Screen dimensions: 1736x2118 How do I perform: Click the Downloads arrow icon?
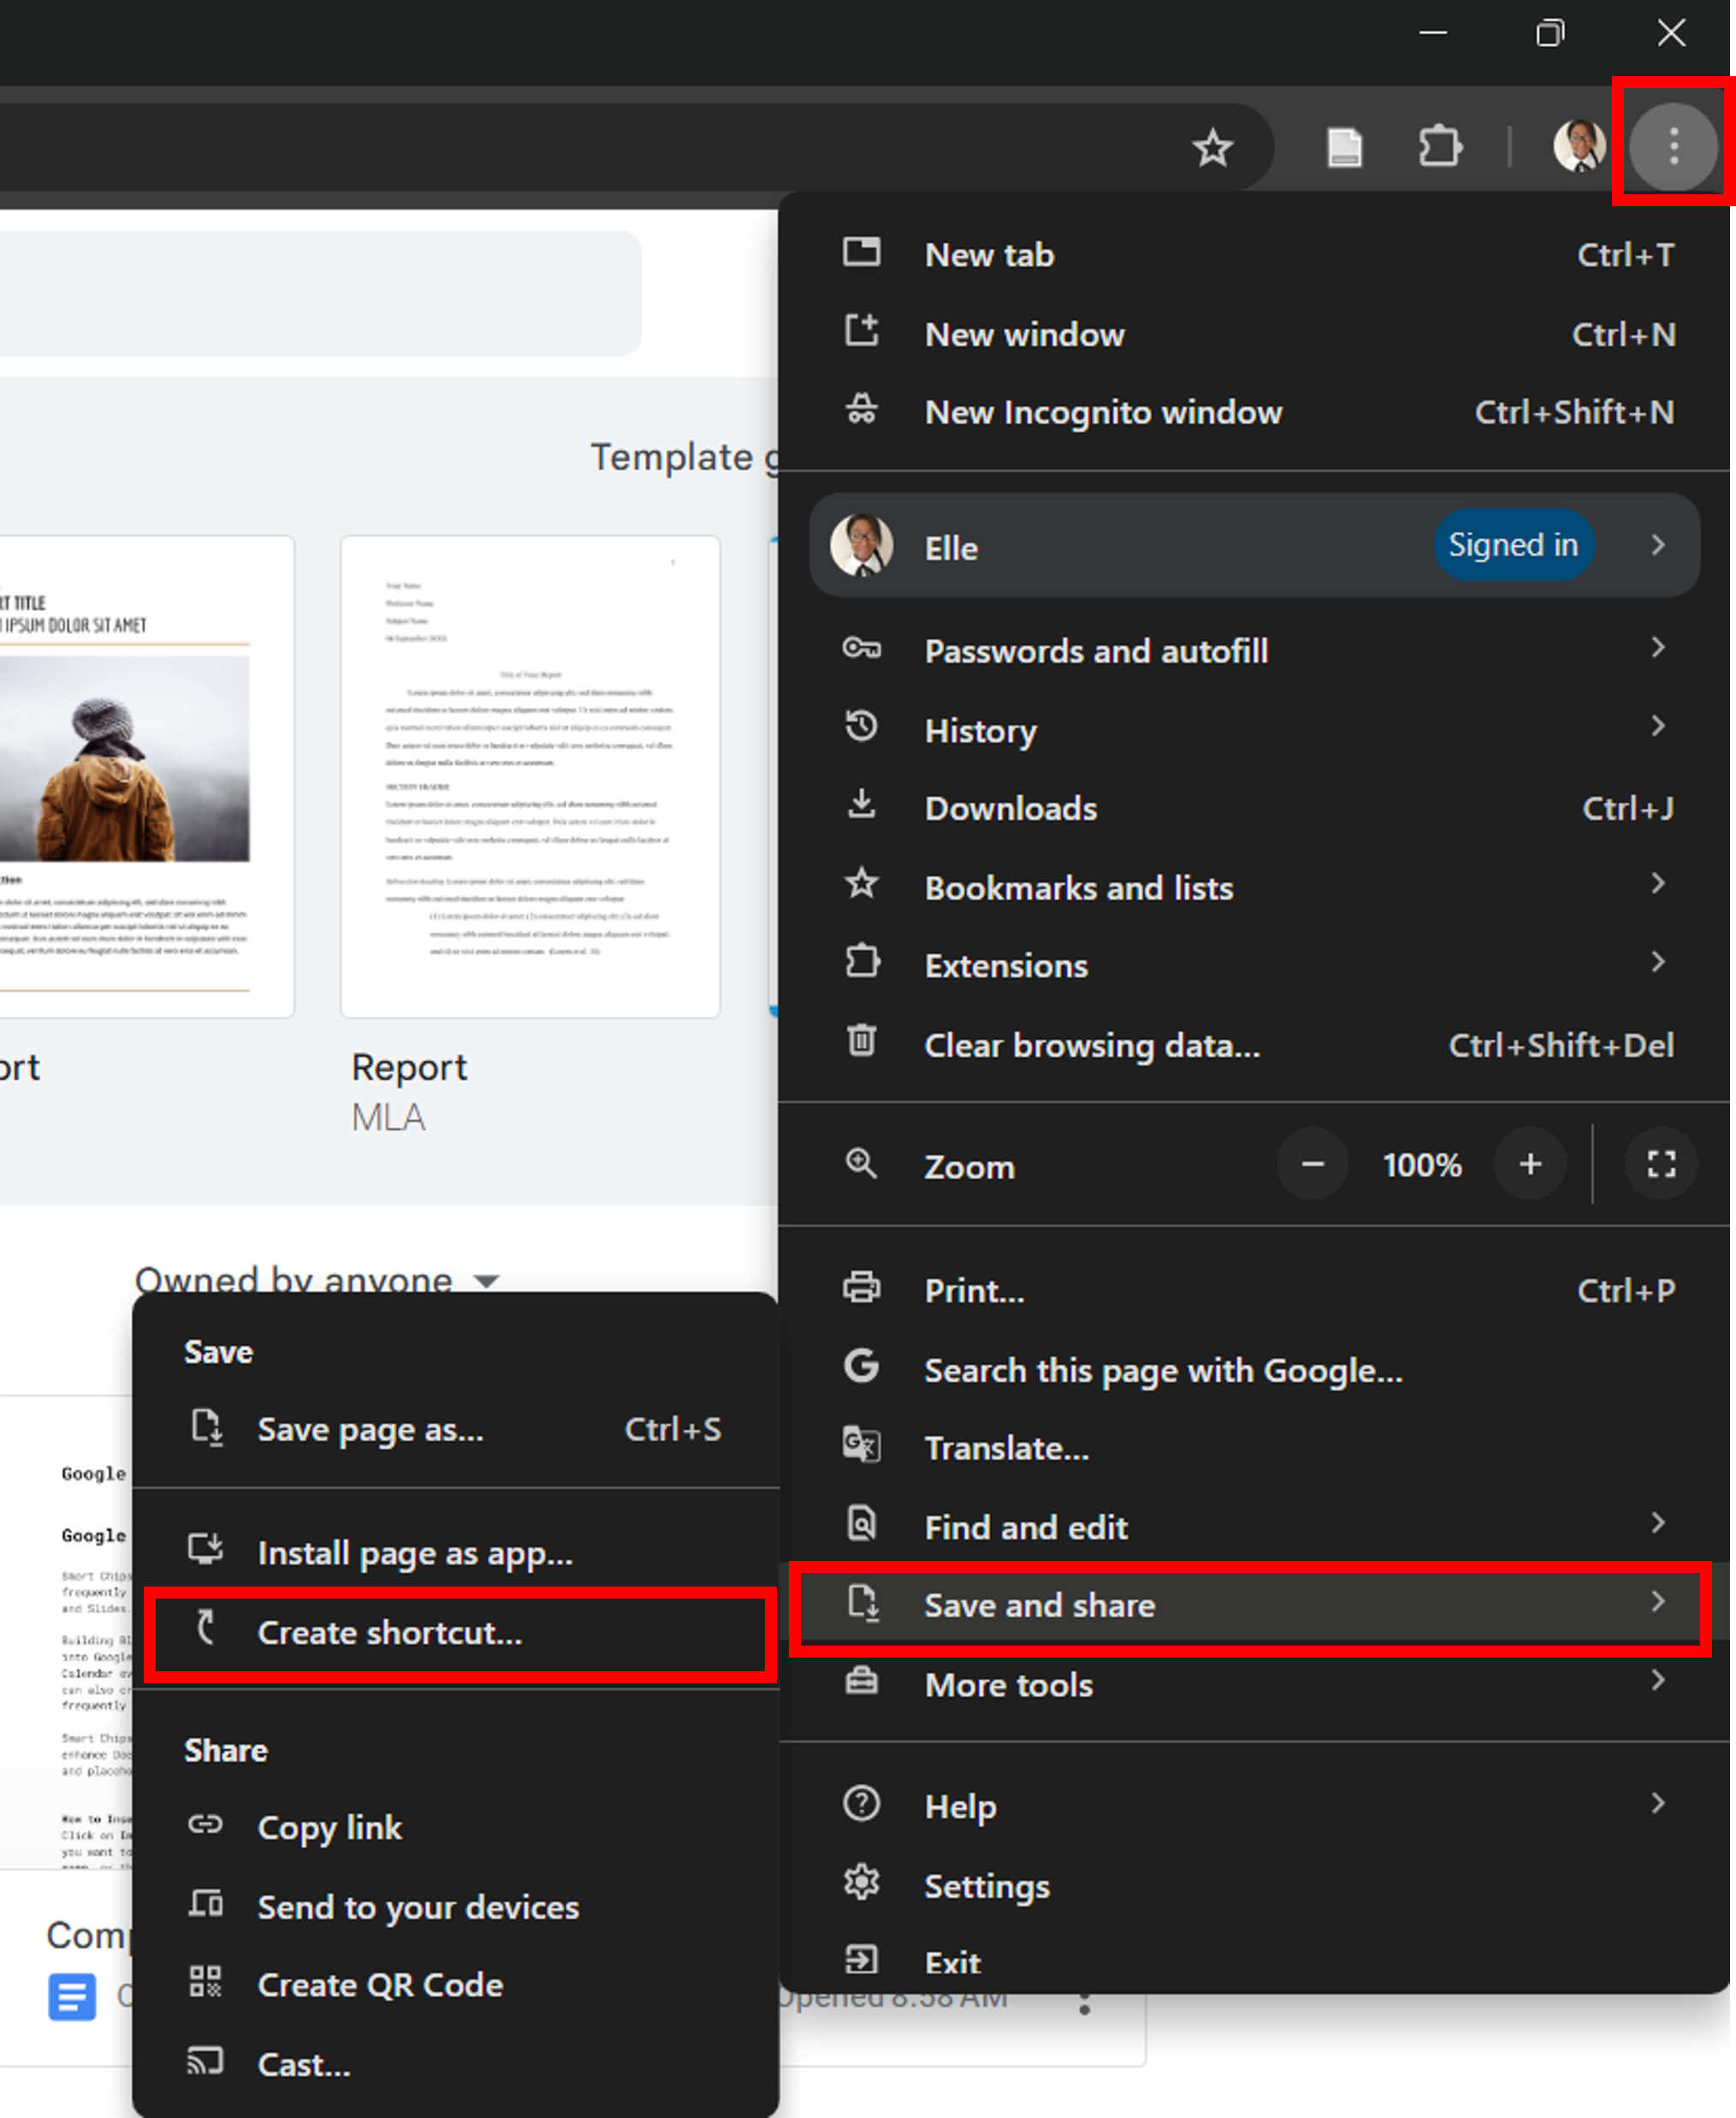point(861,804)
